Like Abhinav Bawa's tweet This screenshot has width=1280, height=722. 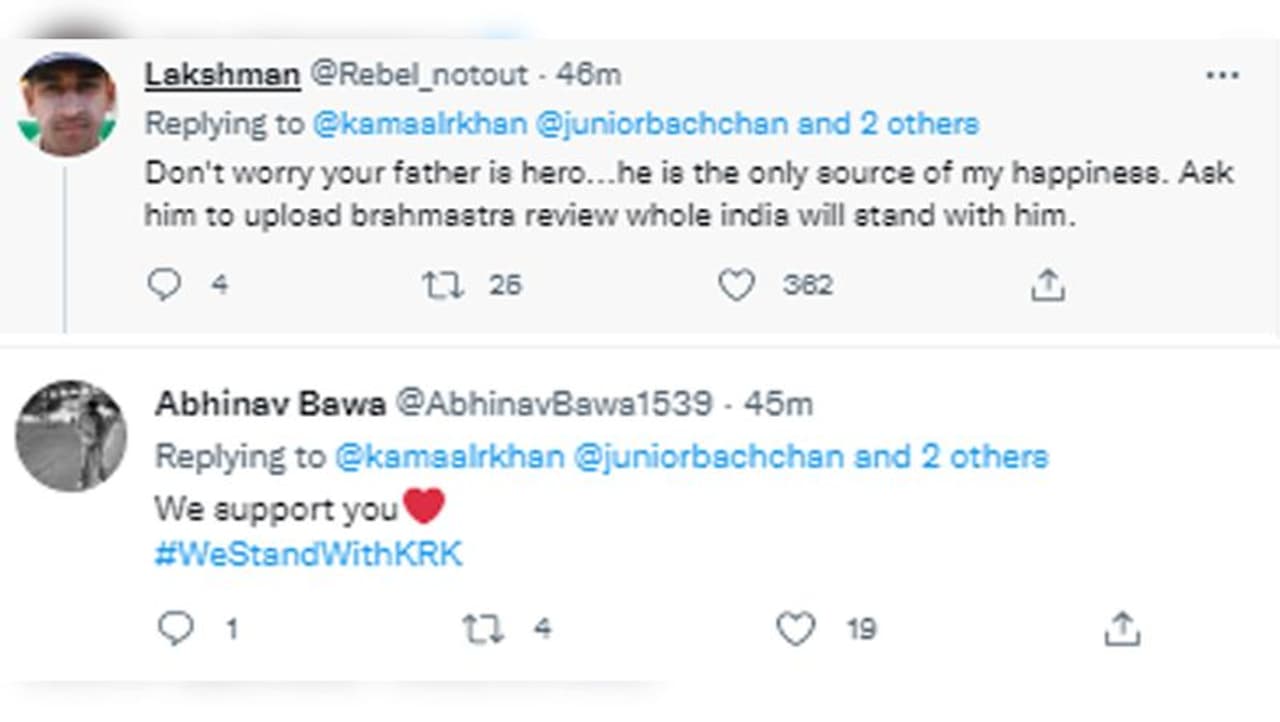tap(796, 629)
